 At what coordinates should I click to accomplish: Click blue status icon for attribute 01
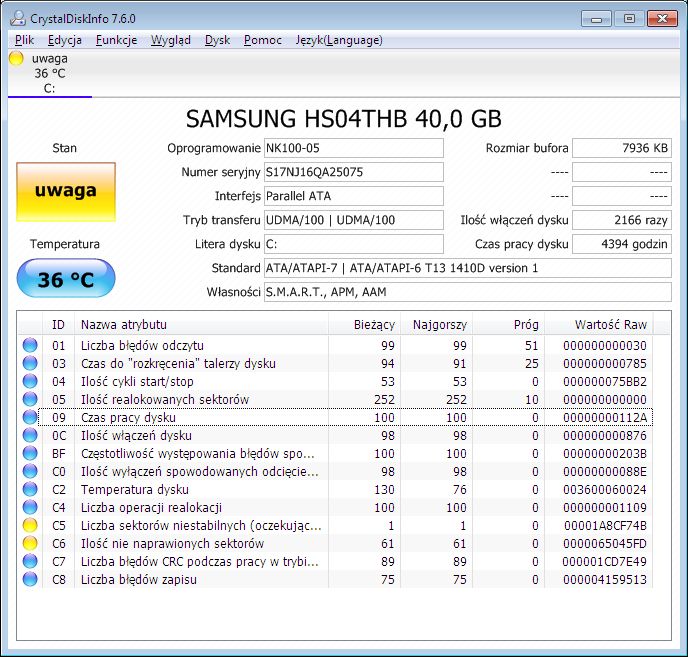30,345
